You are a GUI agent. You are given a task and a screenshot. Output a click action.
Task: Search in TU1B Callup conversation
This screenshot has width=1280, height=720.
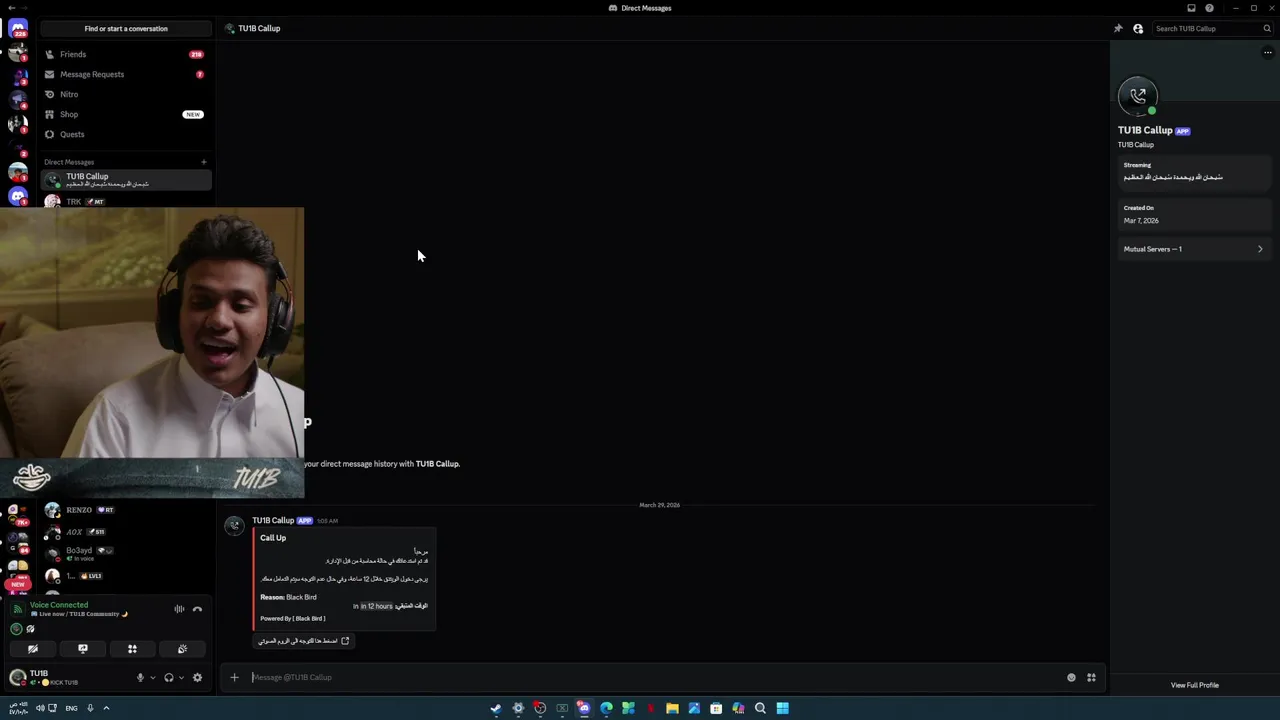pos(1212,28)
